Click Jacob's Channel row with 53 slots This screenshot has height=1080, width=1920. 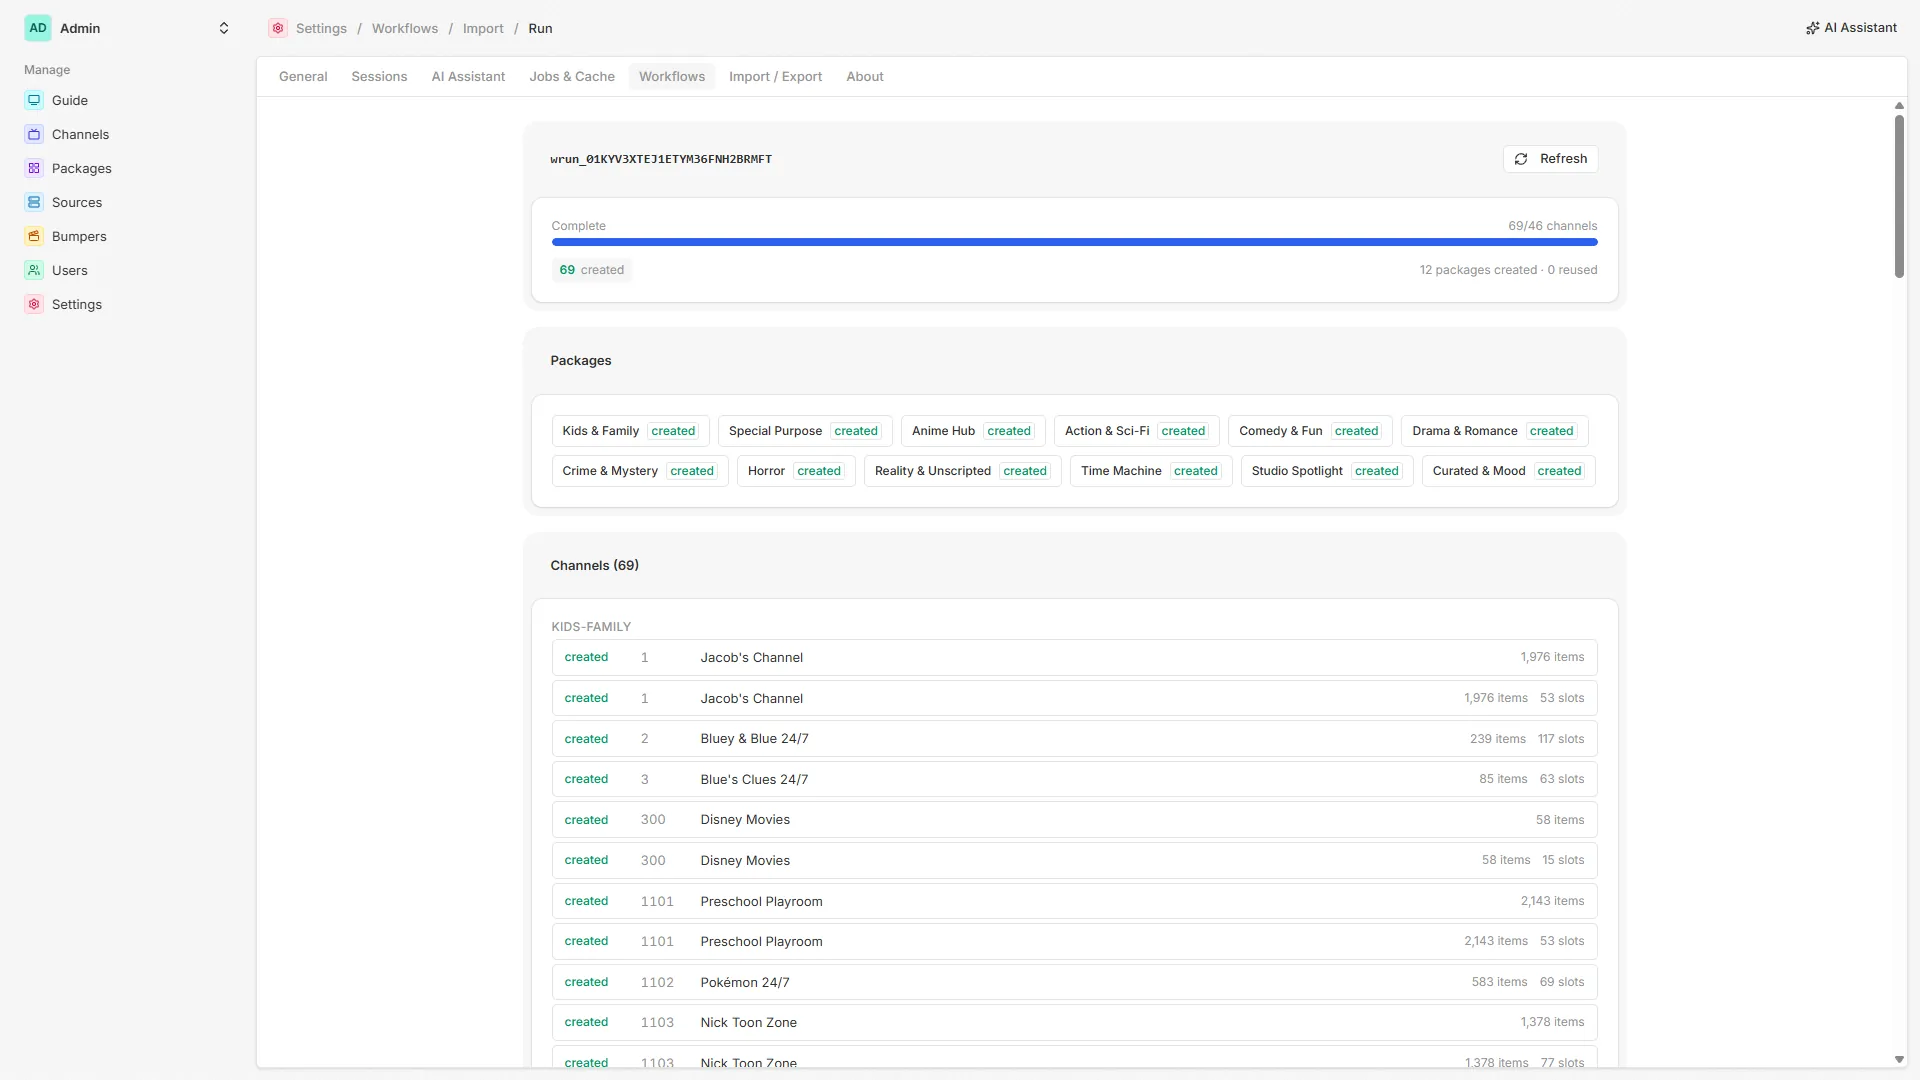click(1074, 698)
